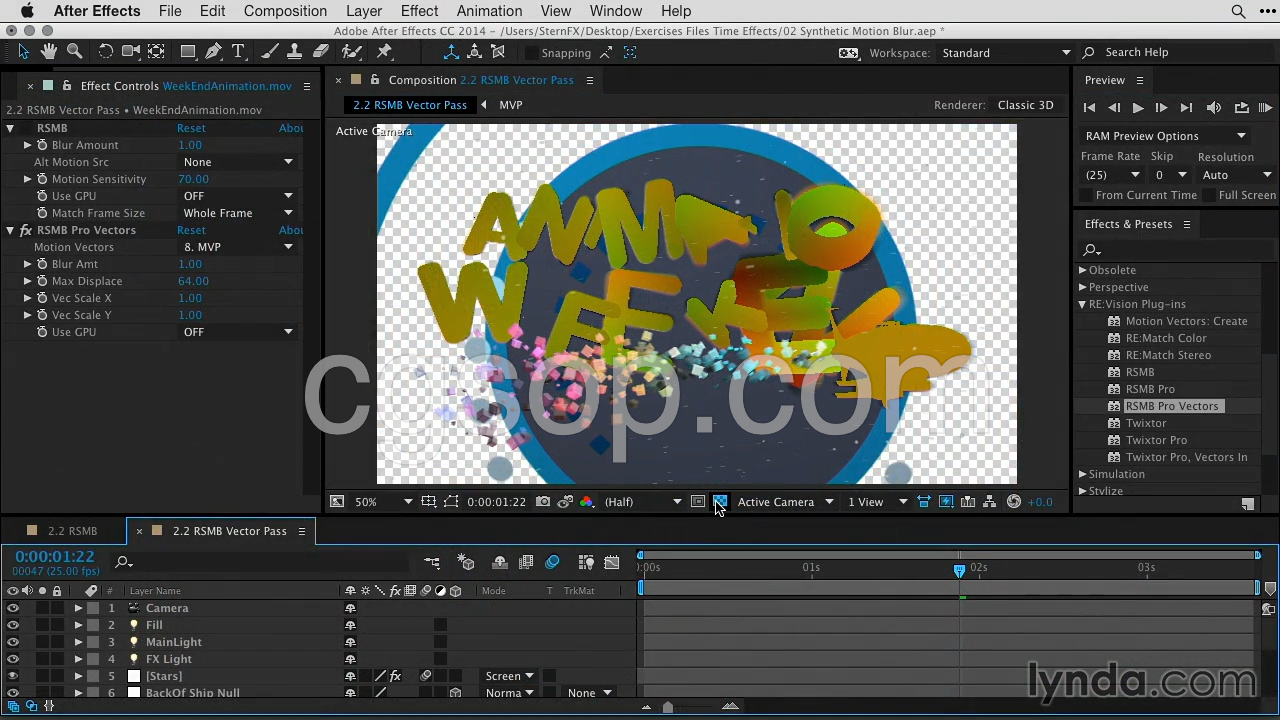The image size is (1280, 720).
Task: Select the Clone Stamp tool
Action: click(x=295, y=52)
